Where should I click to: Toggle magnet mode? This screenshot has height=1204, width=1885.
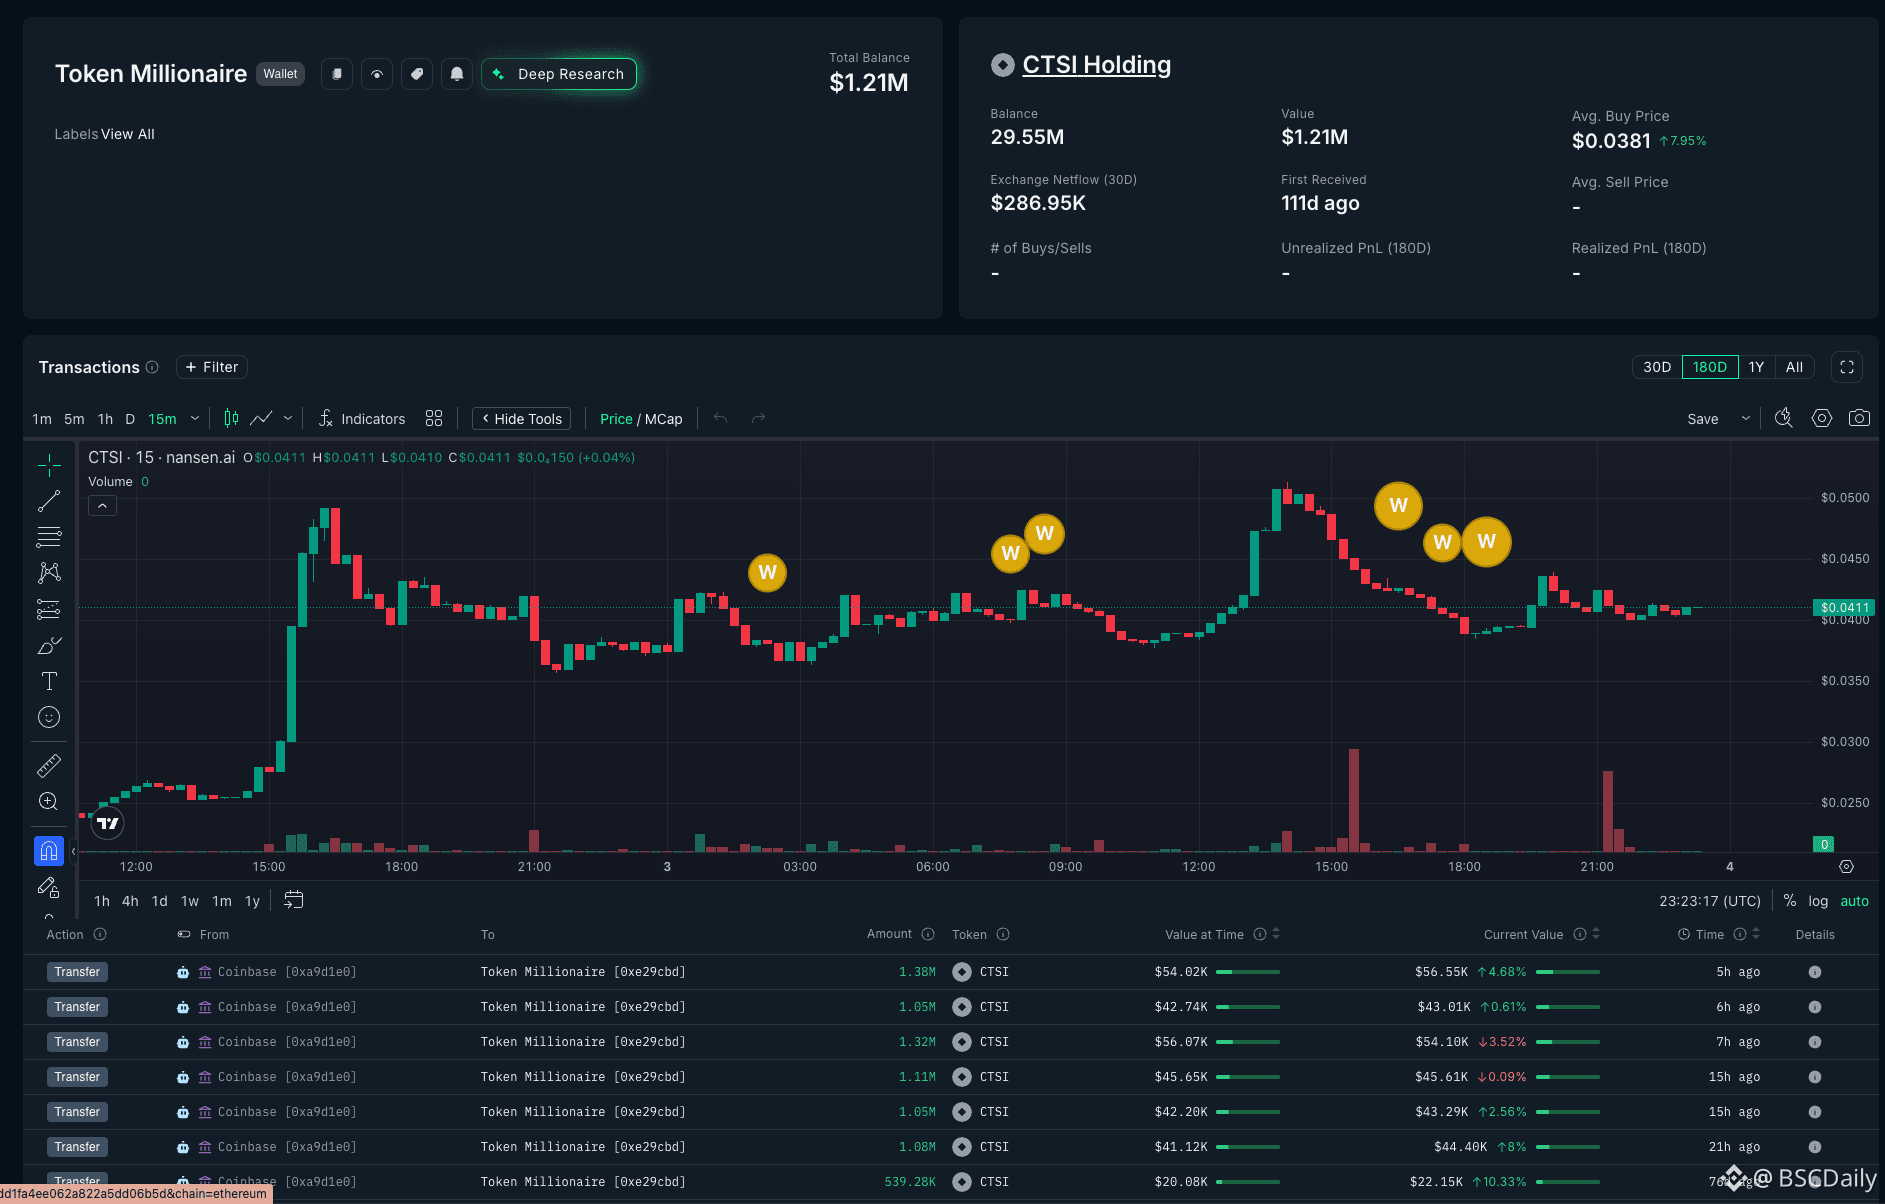[49, 851]
